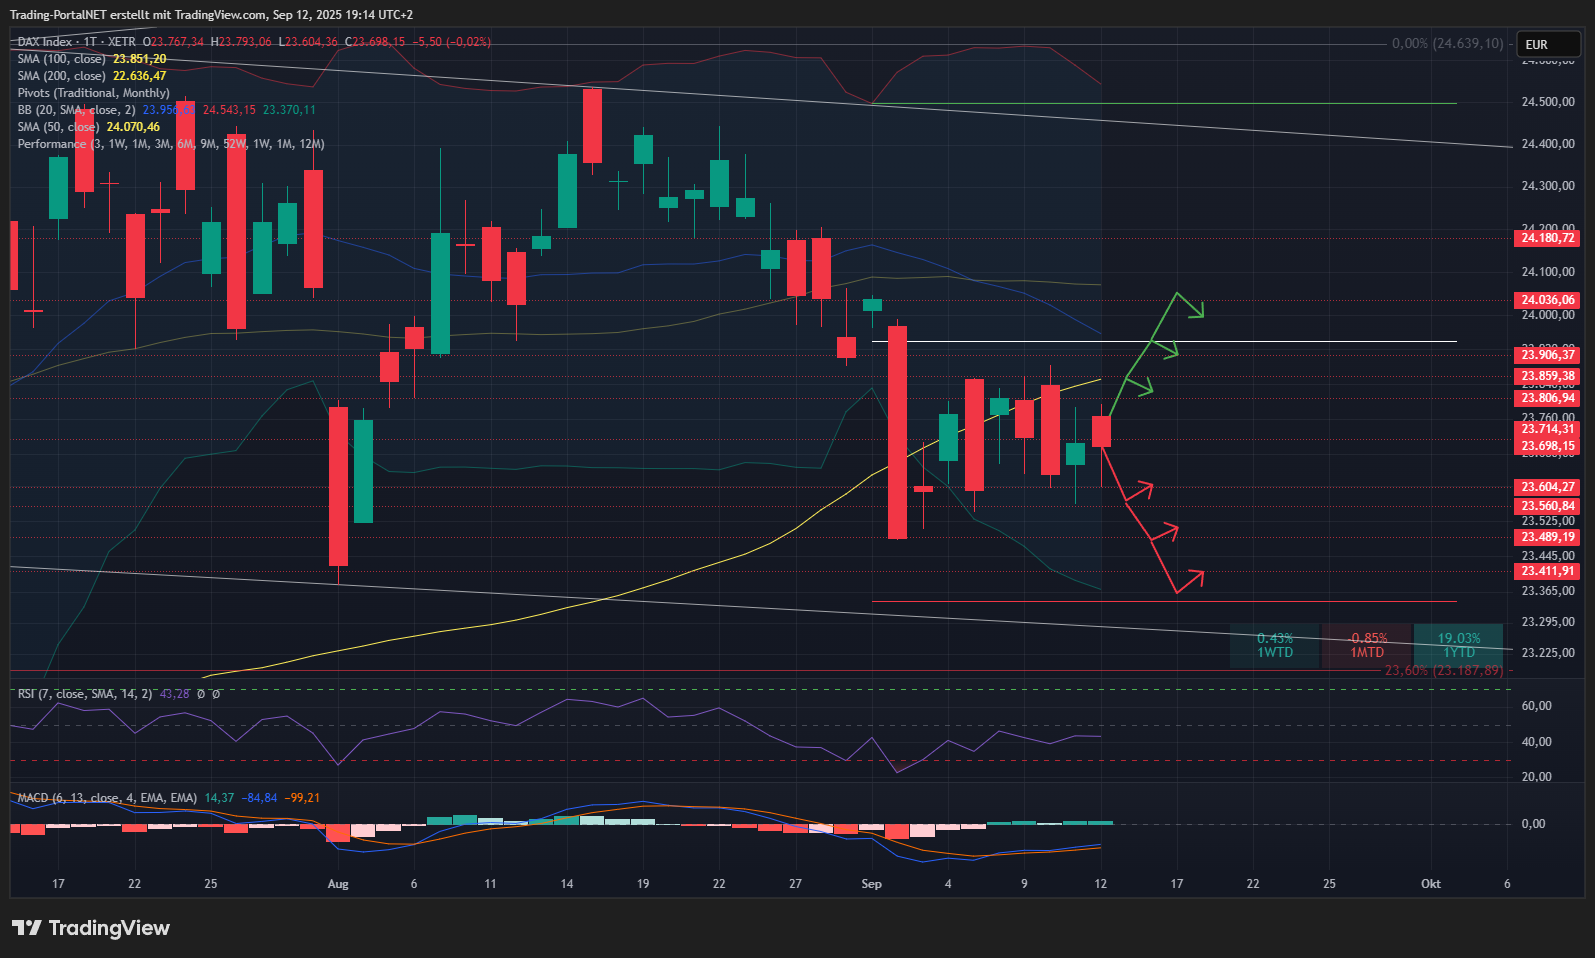Select the SMA (100, close) legend
Screen dimensions: 1595x958
click(61, 59)
